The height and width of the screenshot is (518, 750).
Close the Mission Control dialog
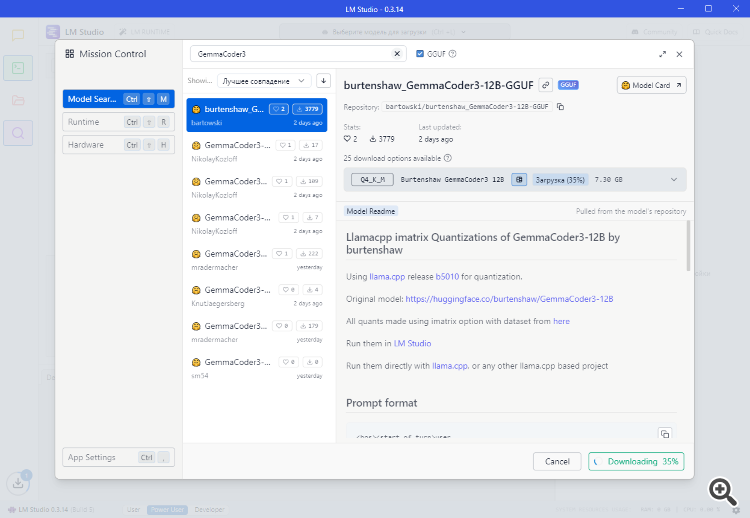pyautogui.click(x=679, y=54)
